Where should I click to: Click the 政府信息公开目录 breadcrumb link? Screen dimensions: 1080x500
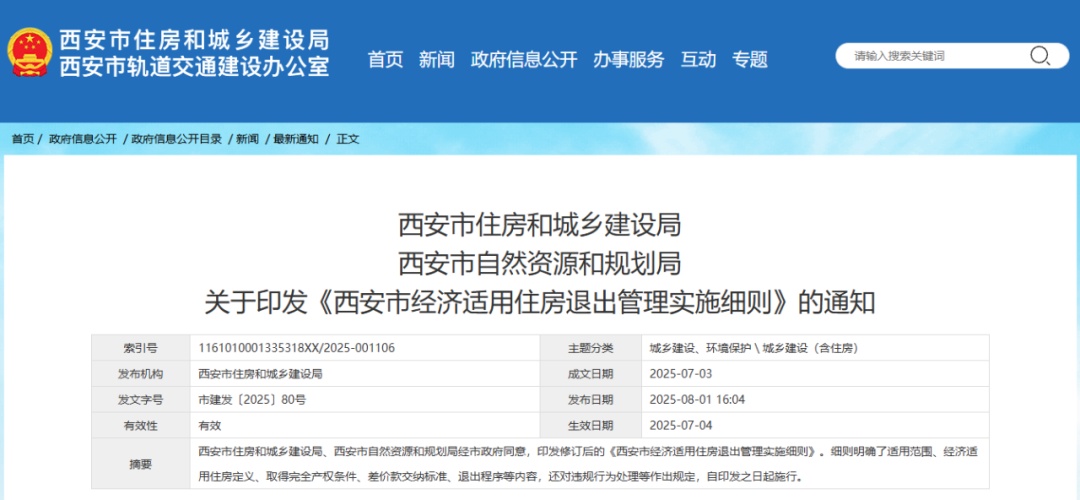[176, 139]
